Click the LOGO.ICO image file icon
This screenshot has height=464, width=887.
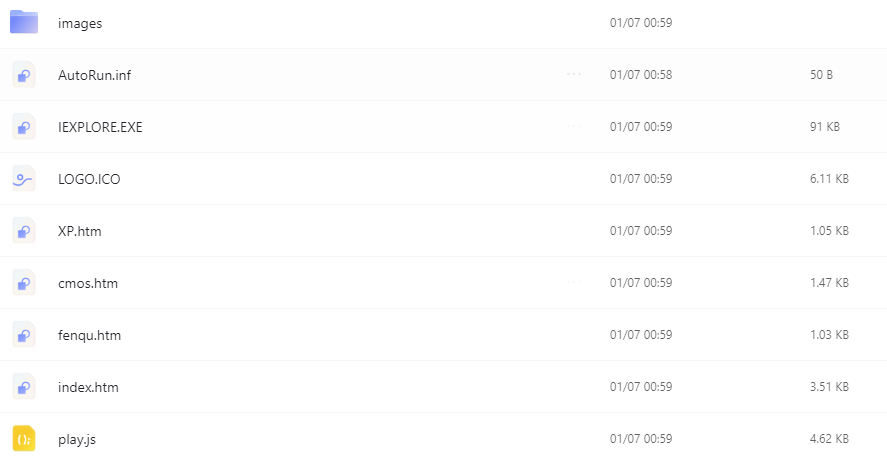(x=24, y=179)
